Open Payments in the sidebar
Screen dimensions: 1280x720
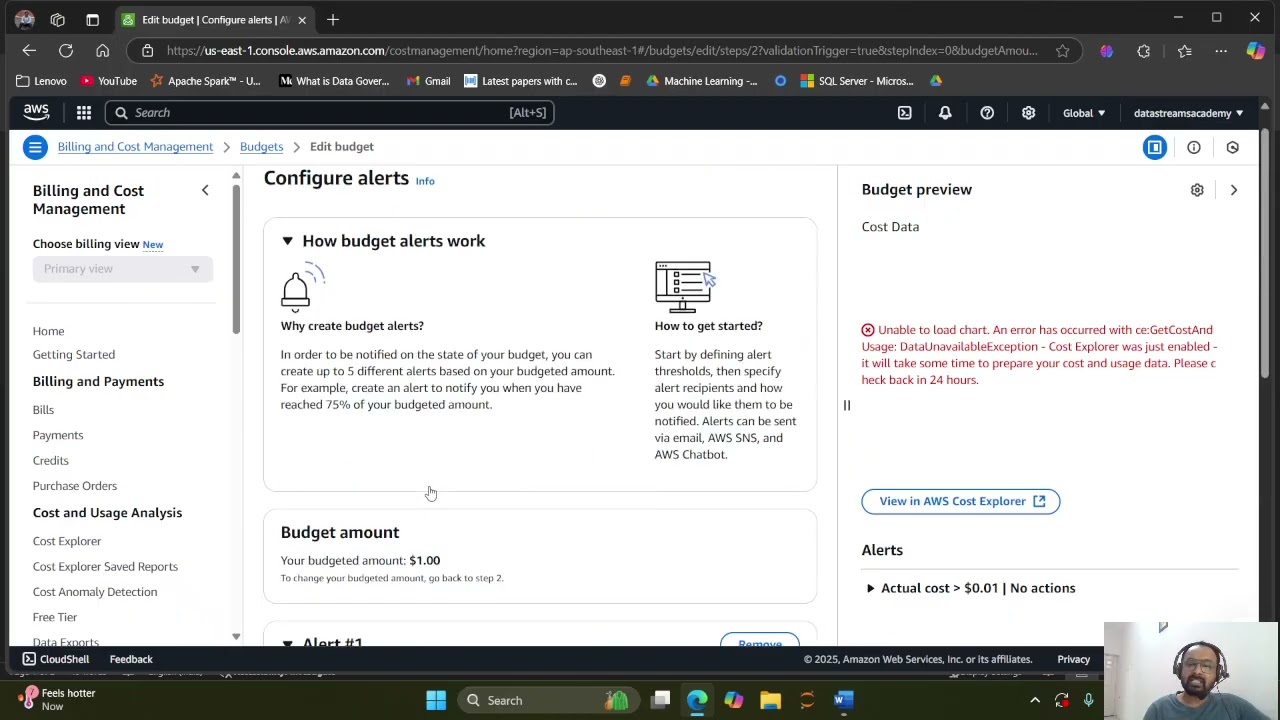(x=58, y=435)
